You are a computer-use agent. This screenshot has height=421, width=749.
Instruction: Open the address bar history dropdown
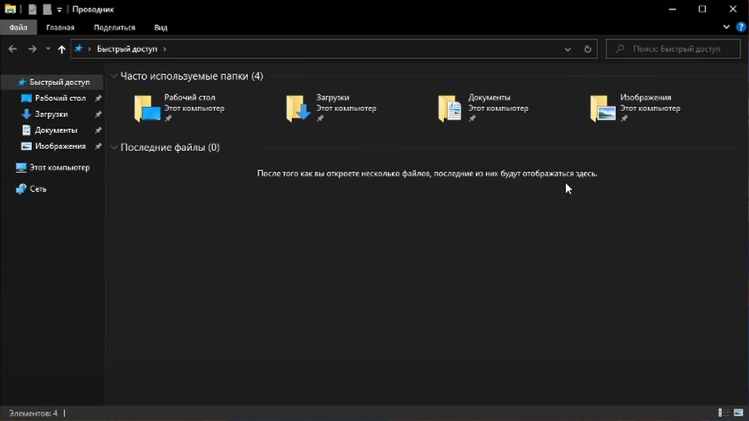point(567,49)
